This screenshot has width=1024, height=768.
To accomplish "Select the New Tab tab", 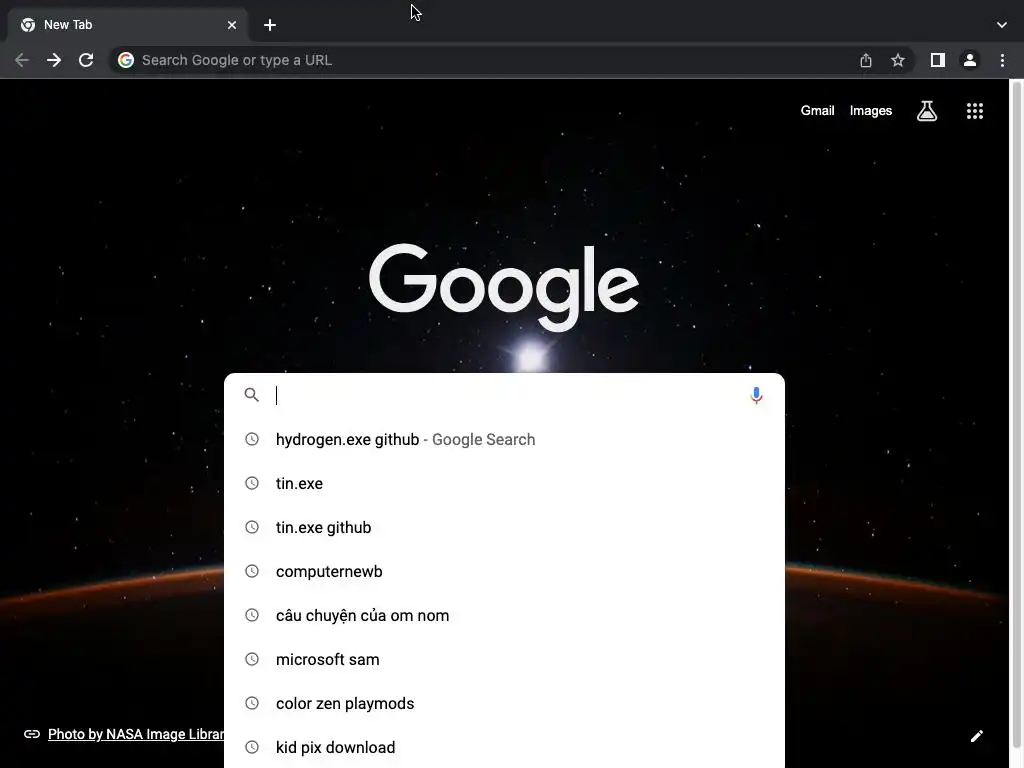I will (127, 25).
